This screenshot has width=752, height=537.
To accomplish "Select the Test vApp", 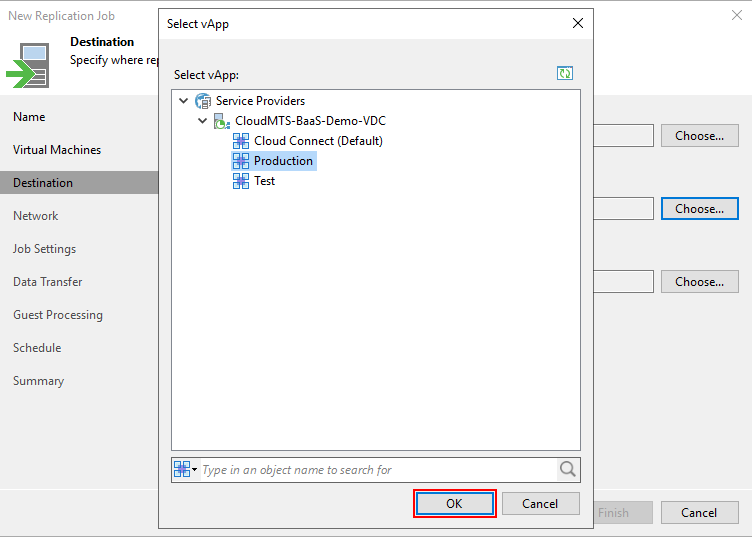I will 264,181.
